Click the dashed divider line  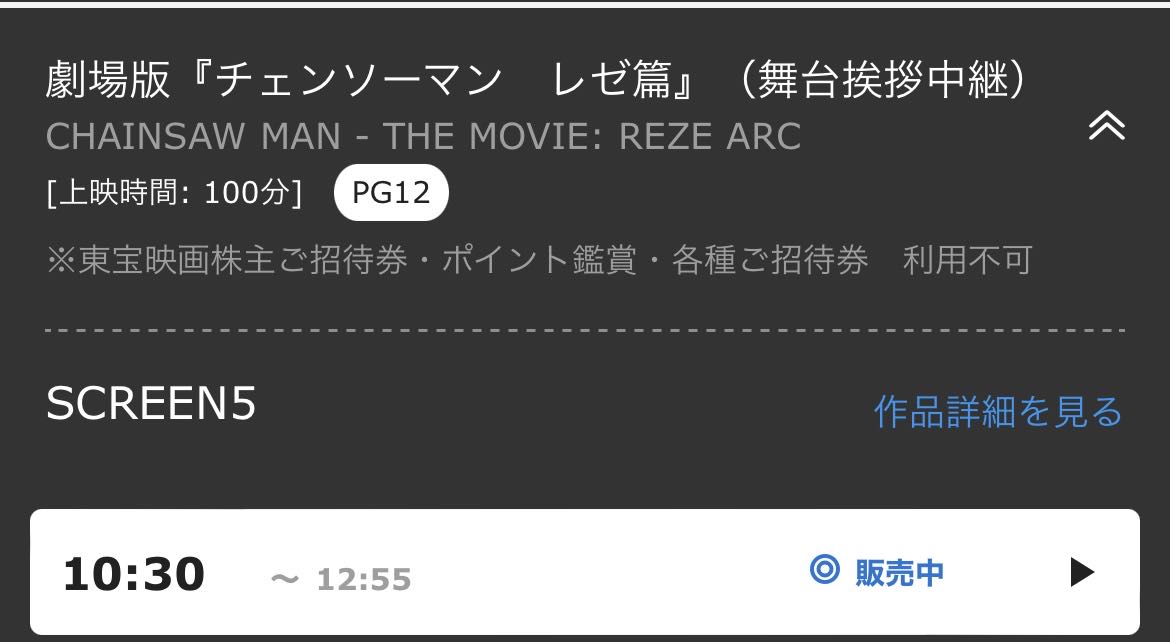tap(585, 330)
